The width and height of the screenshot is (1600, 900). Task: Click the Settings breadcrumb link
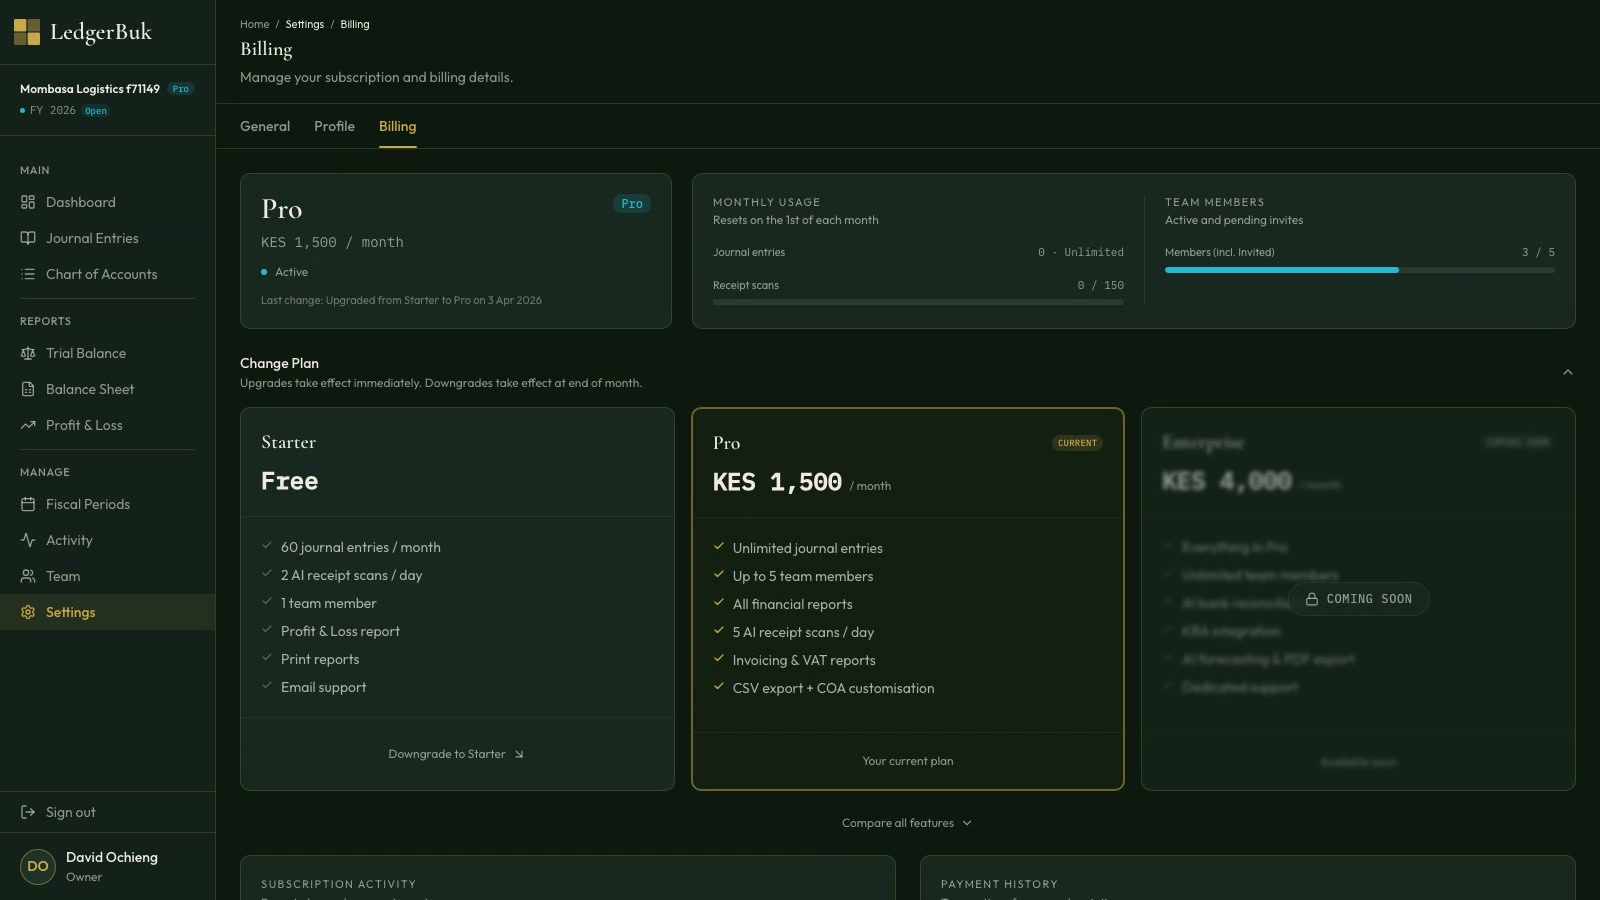pyautogui.click(x=304, y=24)
